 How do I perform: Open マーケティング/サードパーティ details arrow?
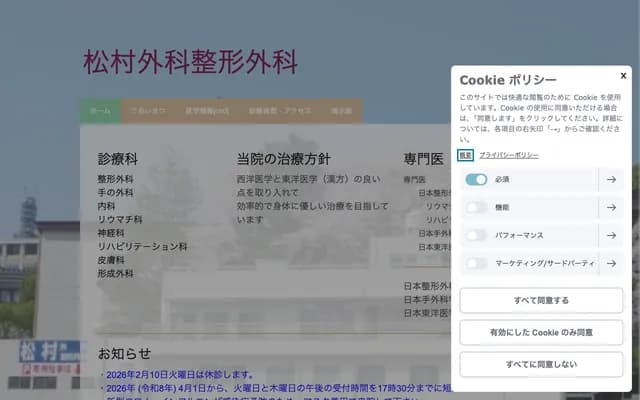point(610,264)
